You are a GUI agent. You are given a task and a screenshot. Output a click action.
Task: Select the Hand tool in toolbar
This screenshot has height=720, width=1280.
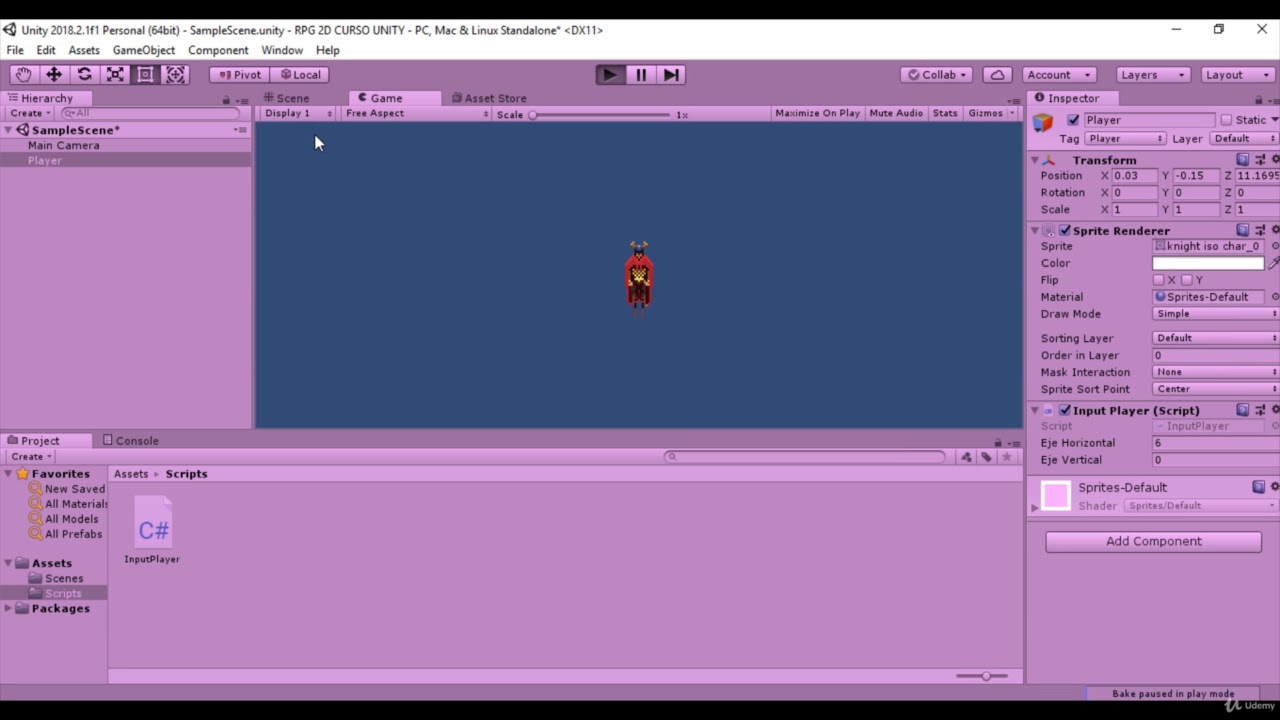(x=23, y=74)
